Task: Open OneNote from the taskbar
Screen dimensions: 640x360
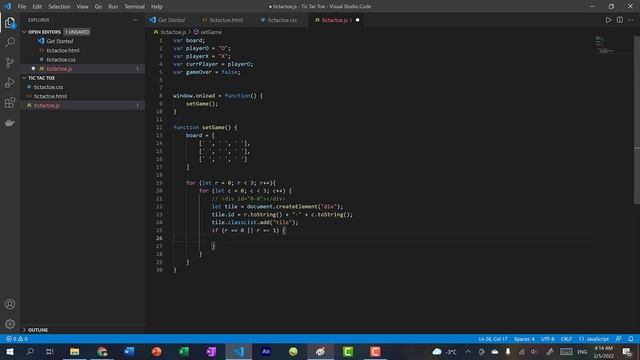Action: (x=211, y=351)
